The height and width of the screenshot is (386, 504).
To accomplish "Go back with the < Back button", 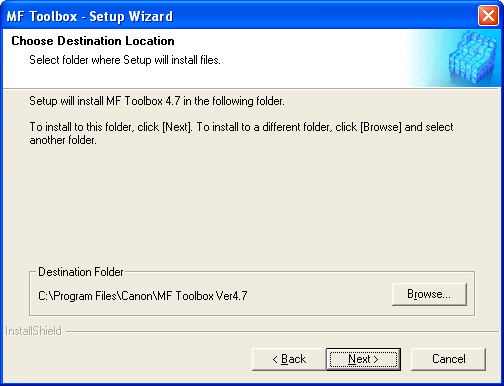I will (289, 359).
